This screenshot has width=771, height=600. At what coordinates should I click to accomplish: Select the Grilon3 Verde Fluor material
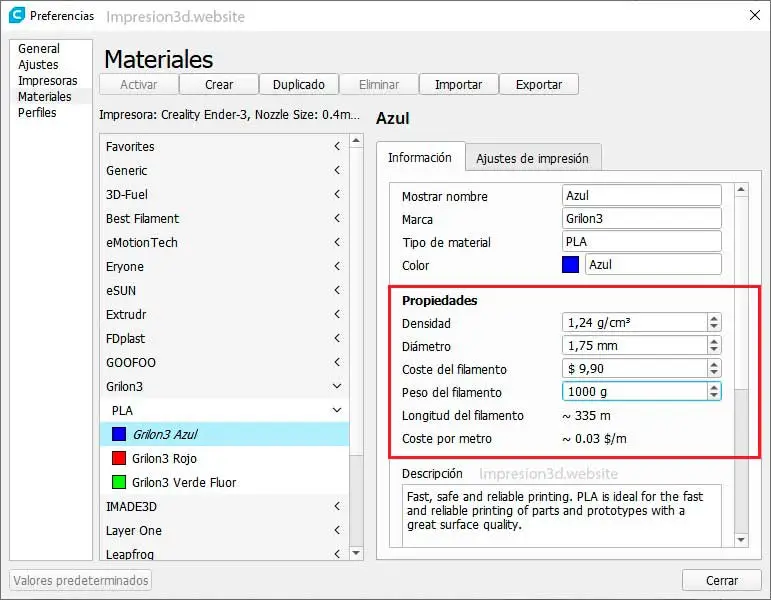224,482
